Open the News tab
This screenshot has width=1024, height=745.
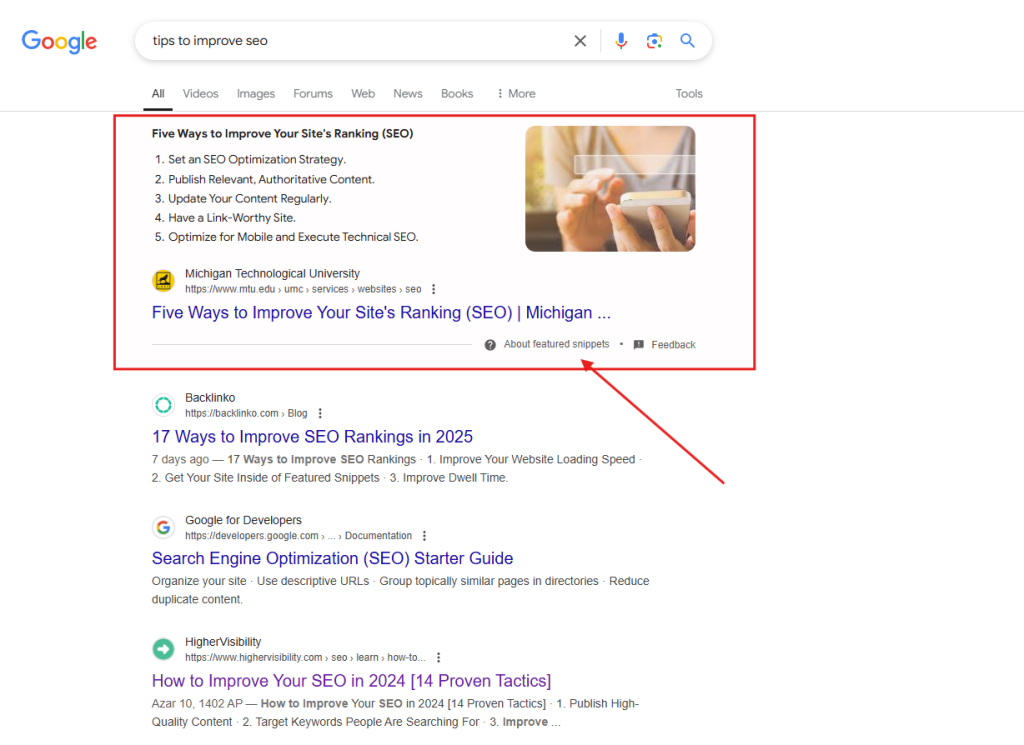pyautogui.click(x=408, y=93)
